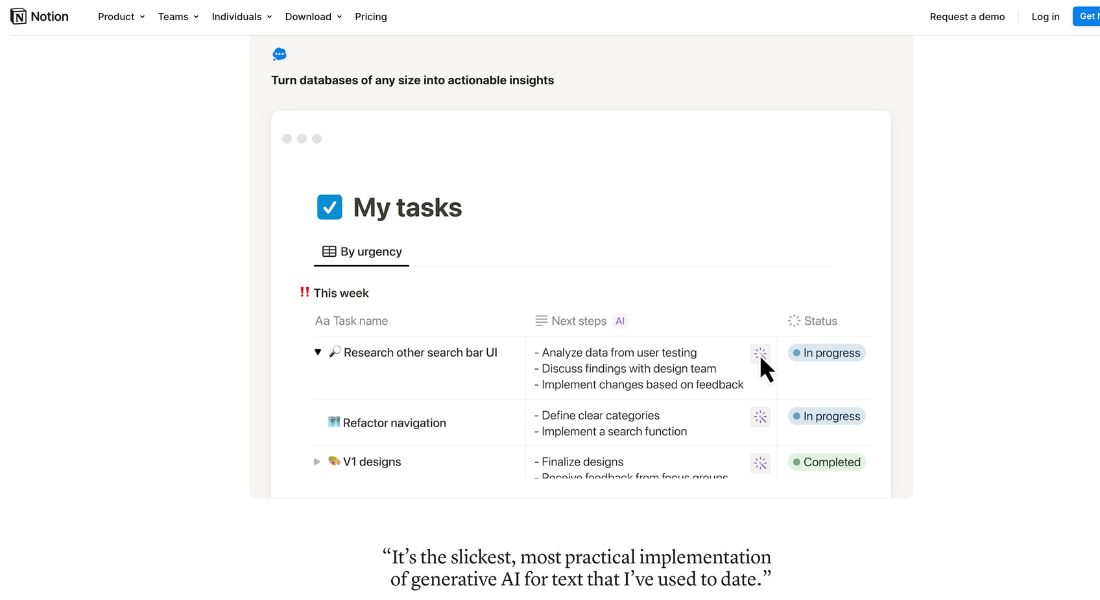Click the Aa icon in the Task name header
This screenshot has height=600, width=1100.
pos(320,320)
